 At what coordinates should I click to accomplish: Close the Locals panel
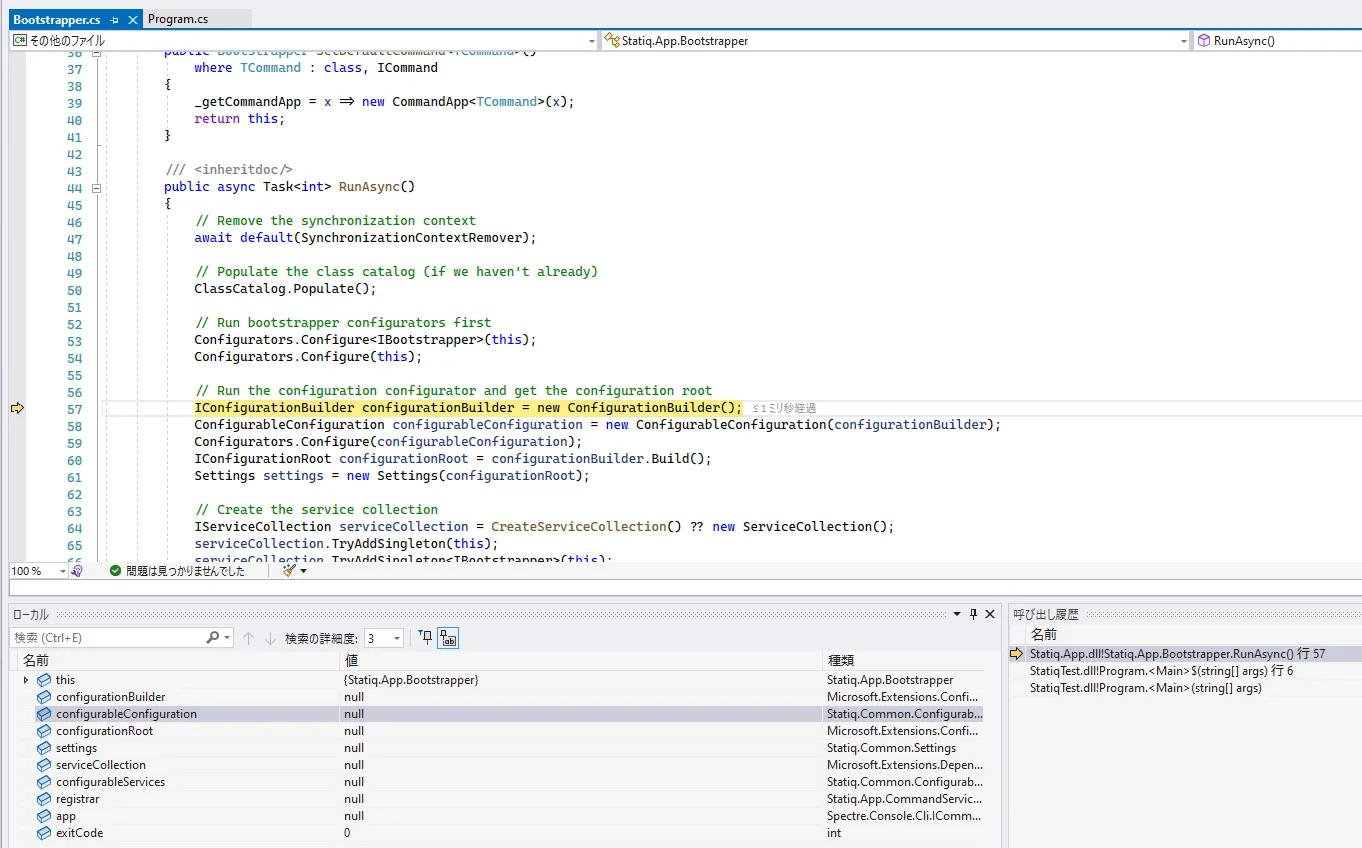[x=990, y=614]
